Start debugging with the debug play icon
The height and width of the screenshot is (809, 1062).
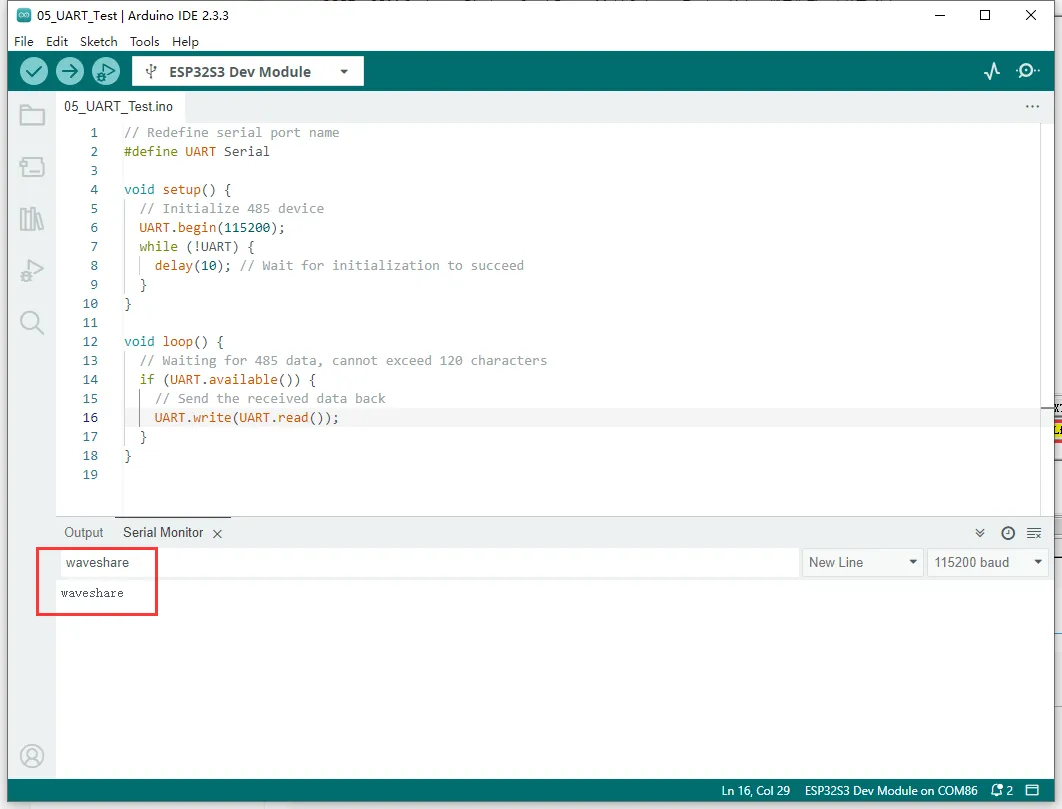tap(105, 71)
